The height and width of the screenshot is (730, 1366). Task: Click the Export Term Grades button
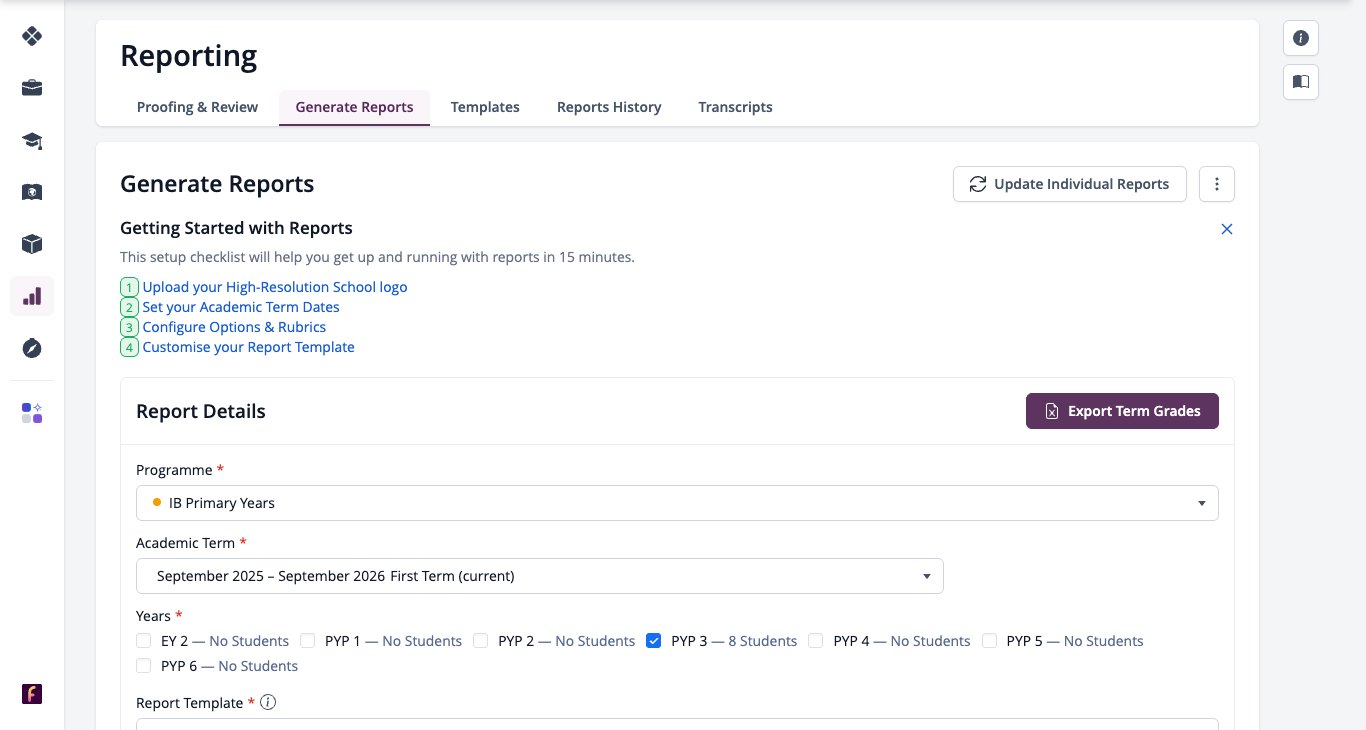(1122, 411)
